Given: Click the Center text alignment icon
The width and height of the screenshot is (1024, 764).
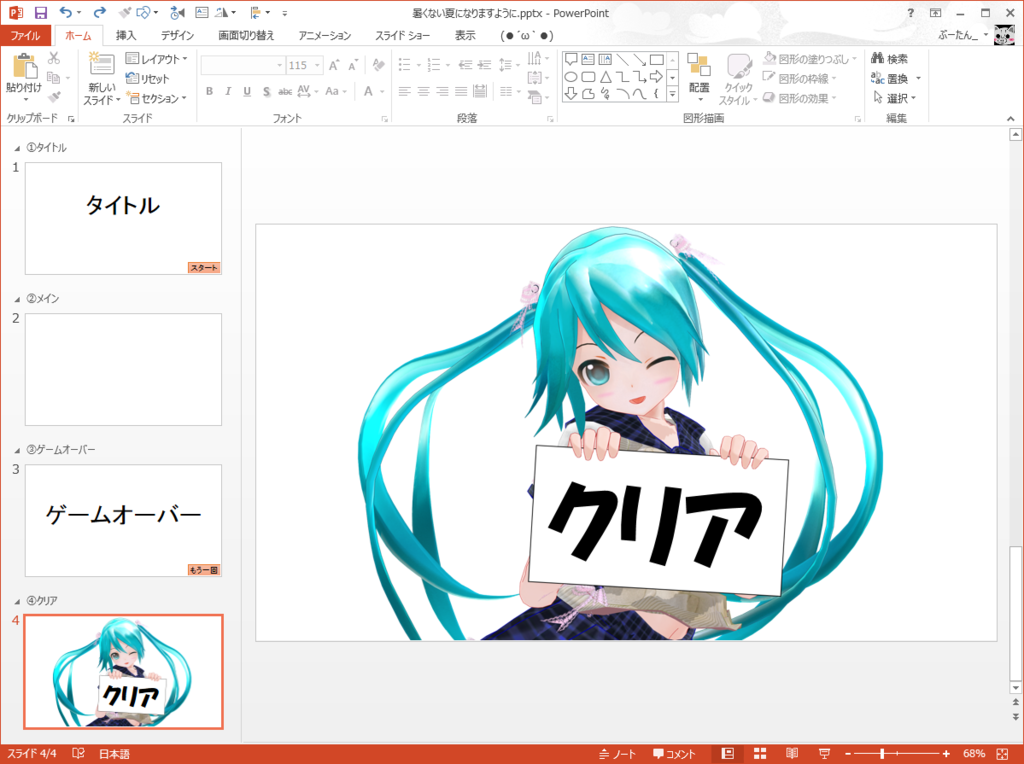Looking at the screenshot, I should [x=423, y=91].
